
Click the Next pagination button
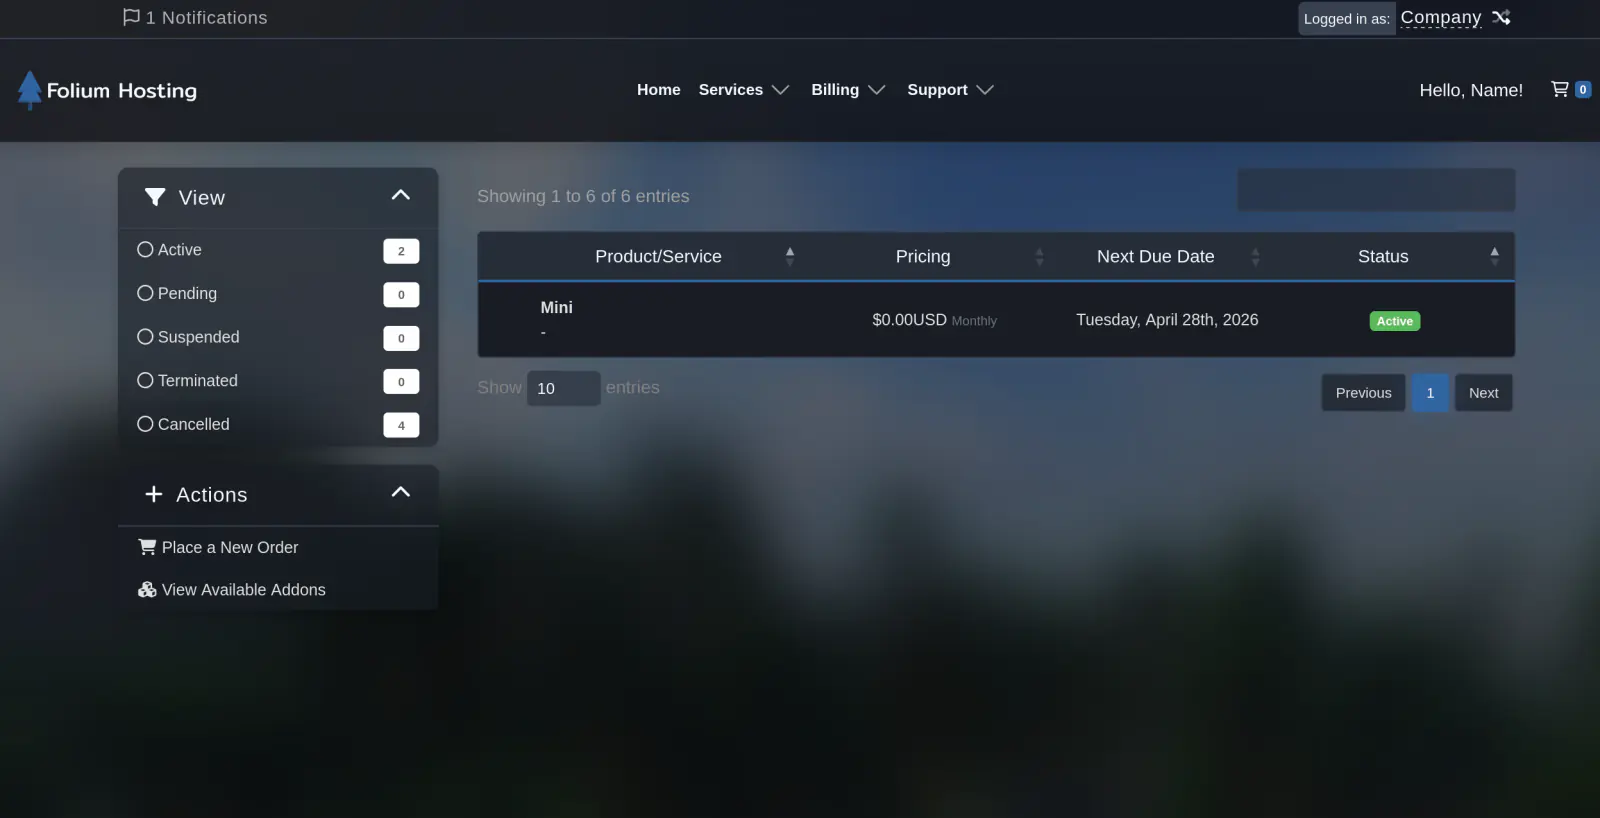pos(1483,393)
